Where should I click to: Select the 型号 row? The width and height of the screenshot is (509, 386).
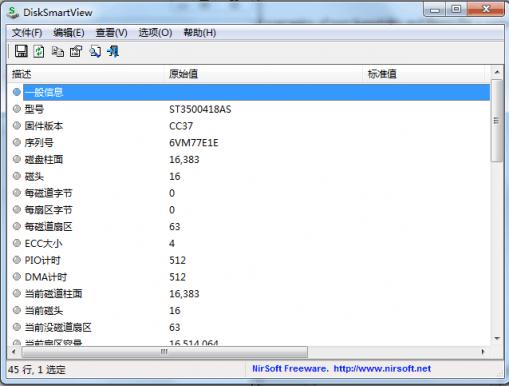[x=249, y=109]
